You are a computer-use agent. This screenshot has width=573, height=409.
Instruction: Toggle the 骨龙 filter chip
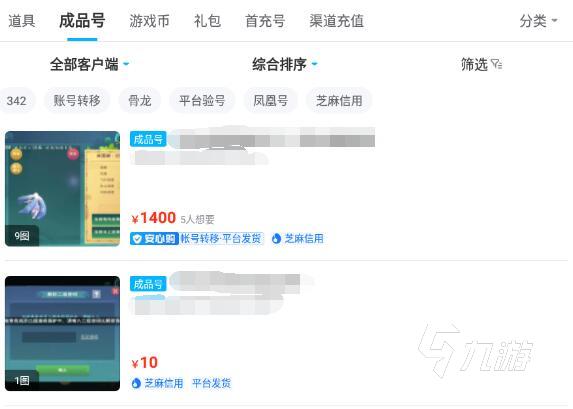coord(140,101)
